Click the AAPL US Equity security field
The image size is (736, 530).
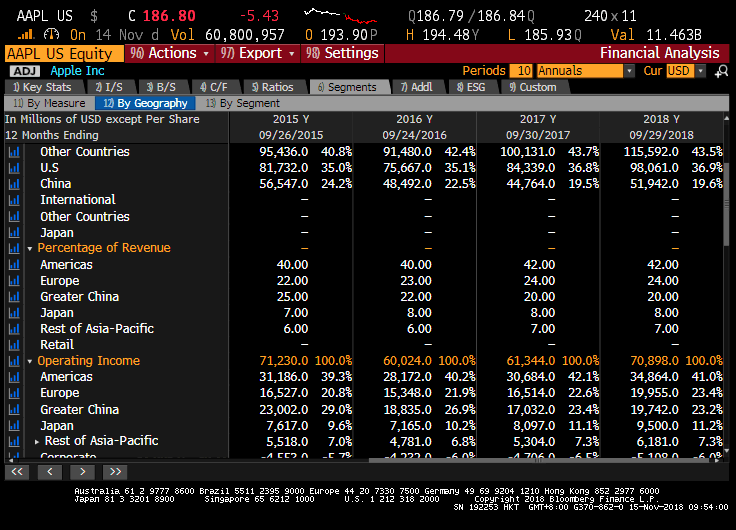click(64, 54)
